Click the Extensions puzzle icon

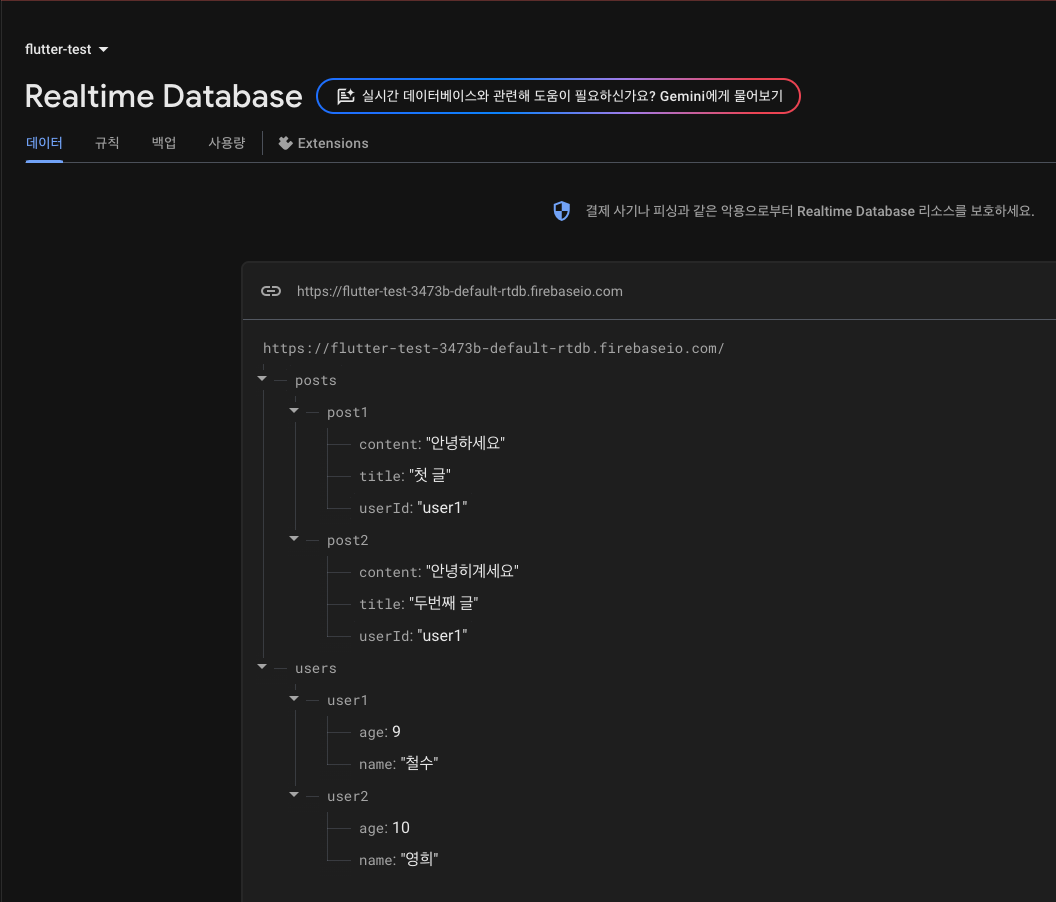(286, 143)
